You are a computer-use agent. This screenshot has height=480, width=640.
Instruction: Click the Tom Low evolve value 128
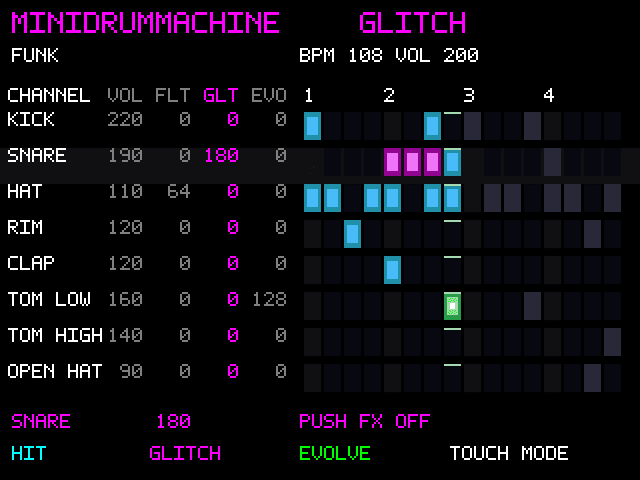[269, 299]
